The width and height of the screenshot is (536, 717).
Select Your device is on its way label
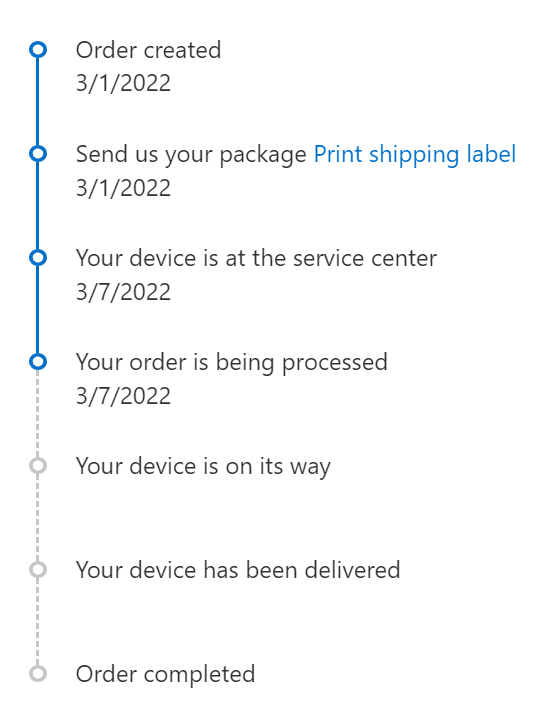coord(203,467)
